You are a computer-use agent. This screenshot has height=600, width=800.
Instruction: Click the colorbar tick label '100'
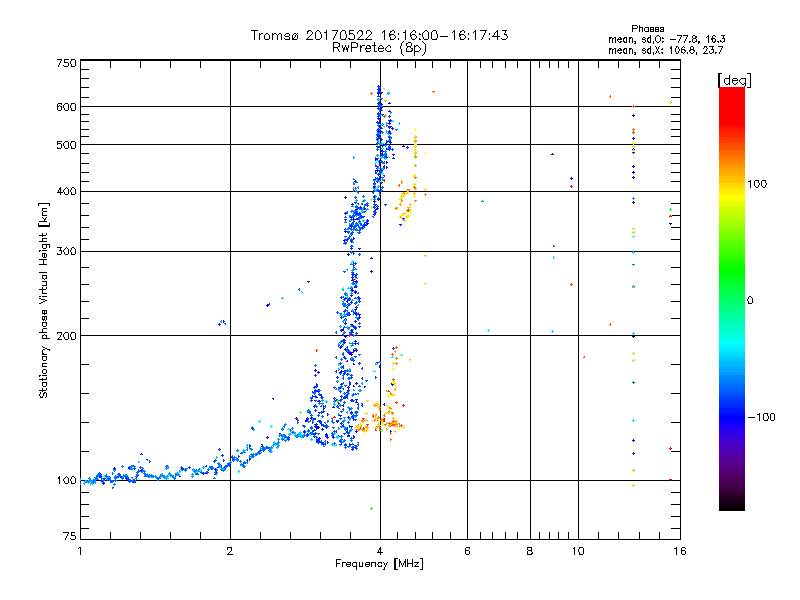[x=757, y=184]
